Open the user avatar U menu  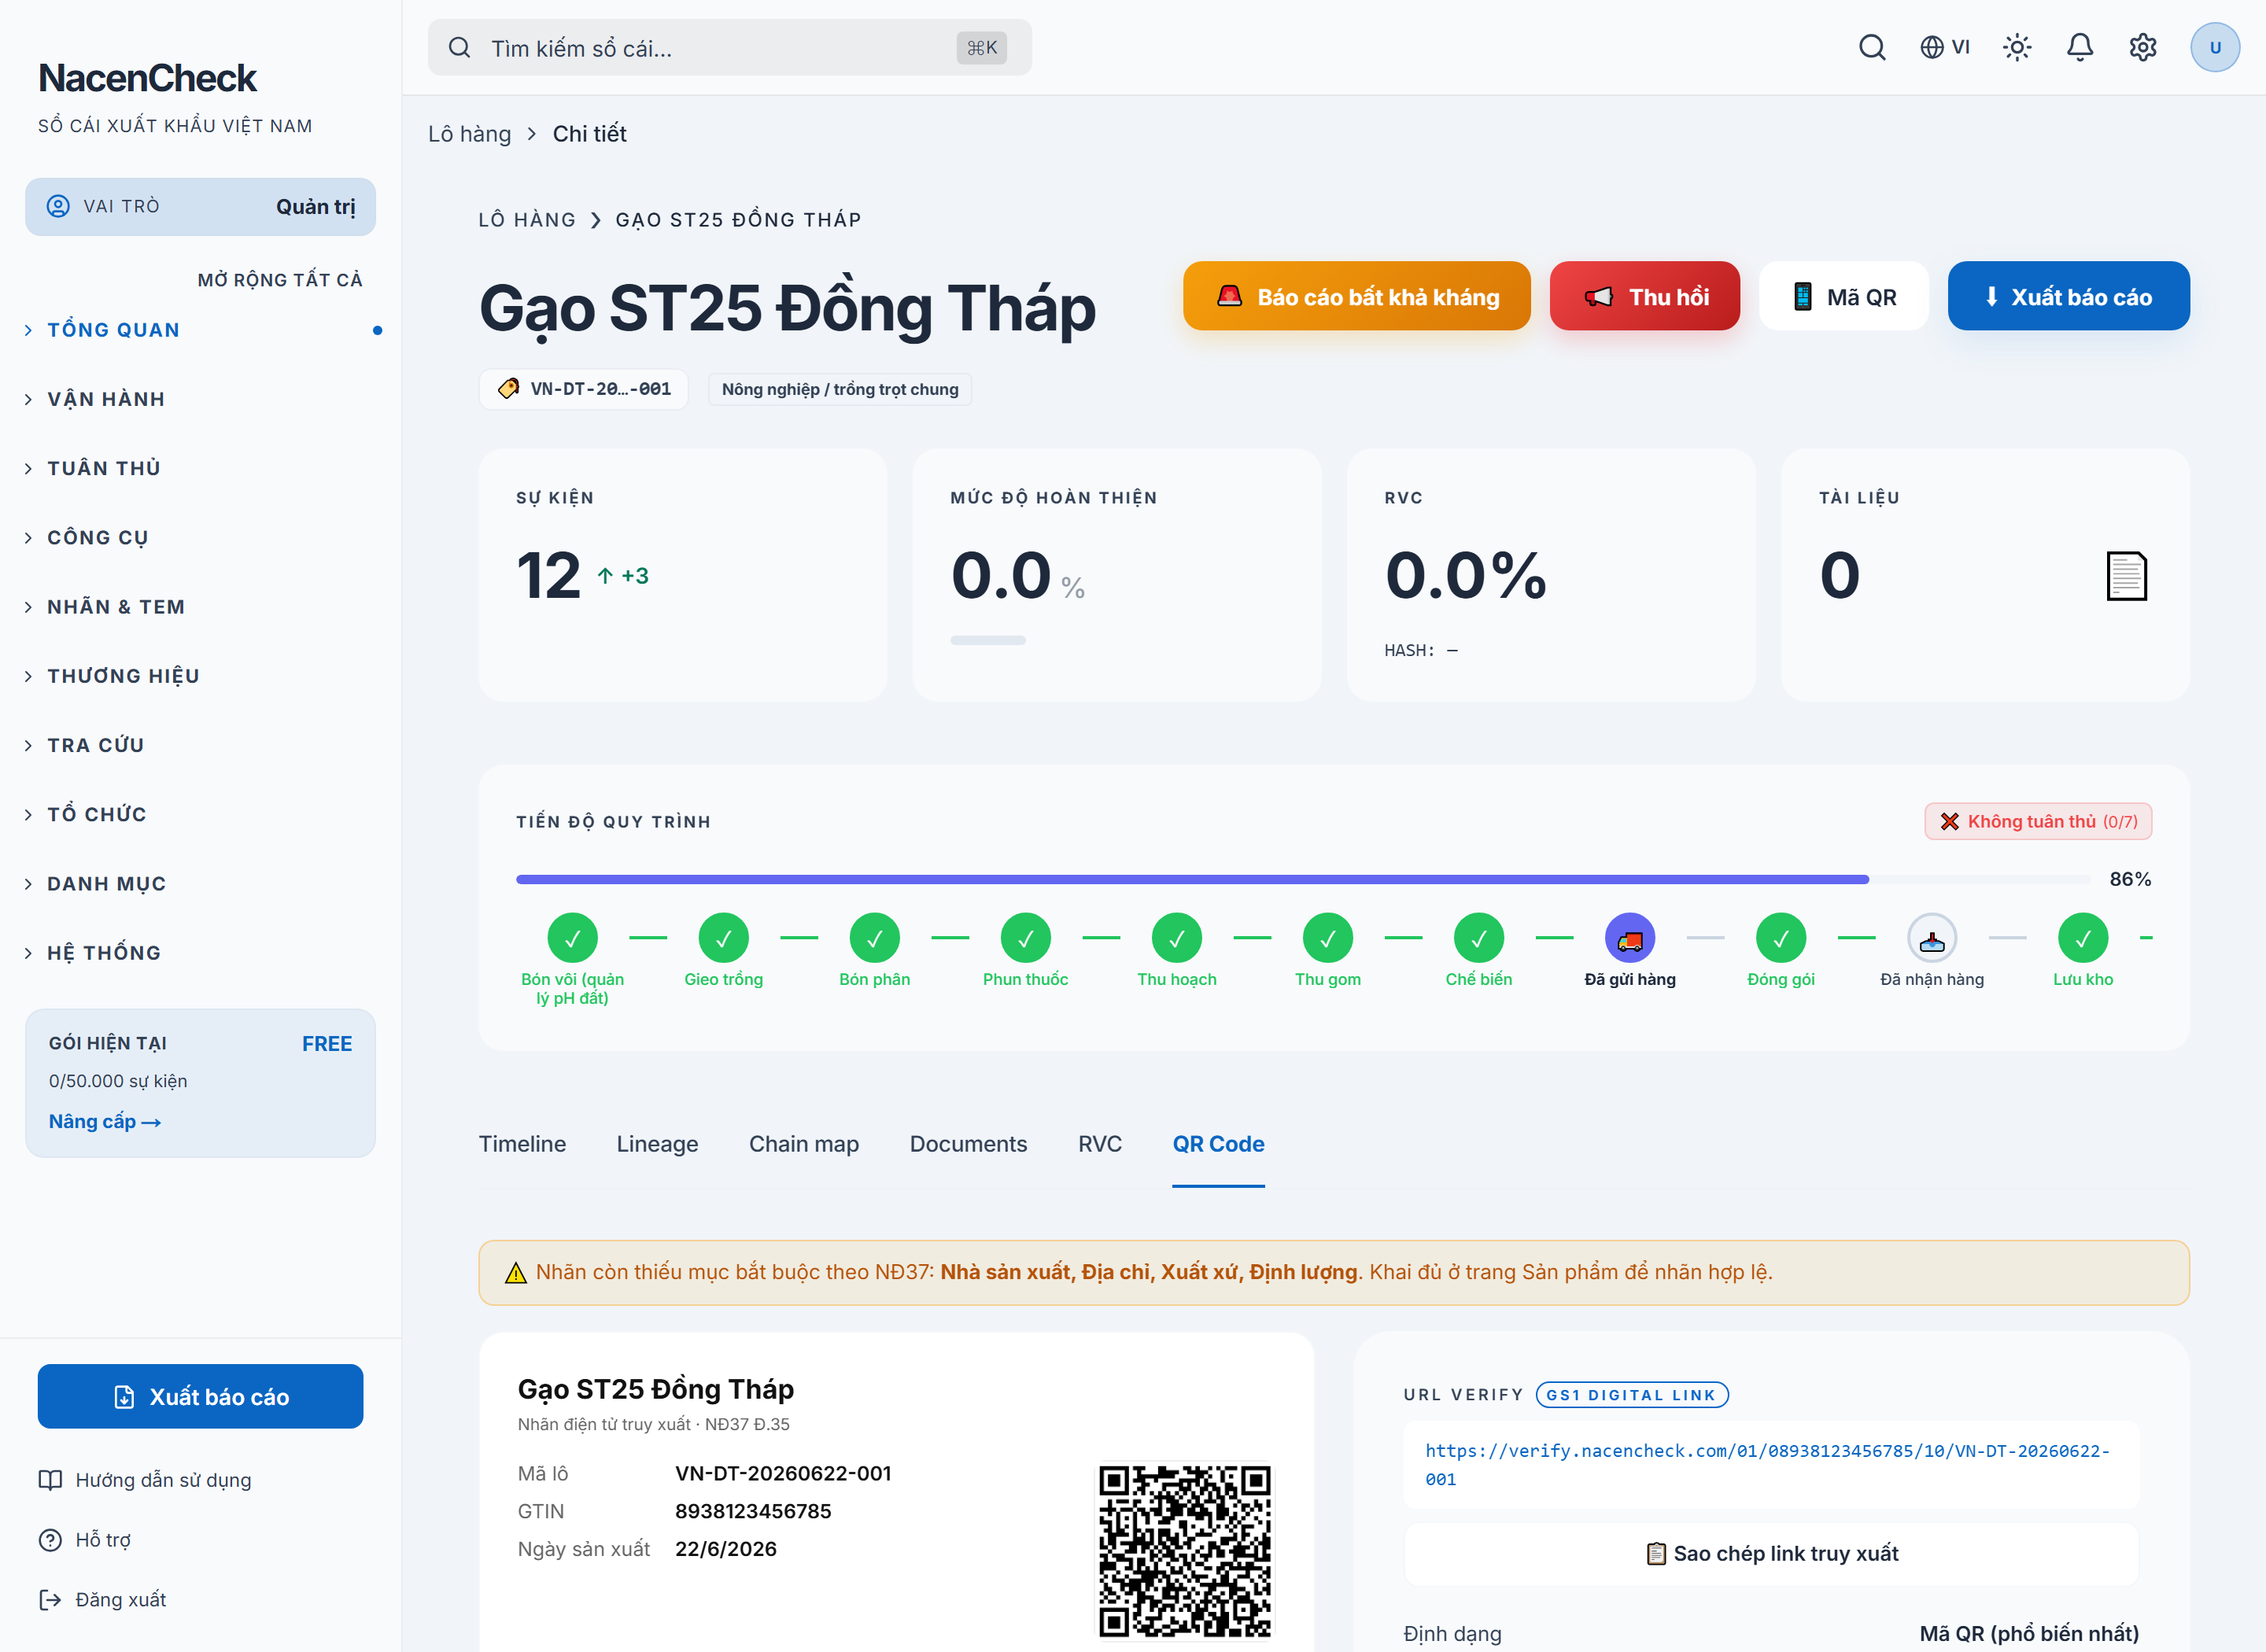pos(2215,47)
